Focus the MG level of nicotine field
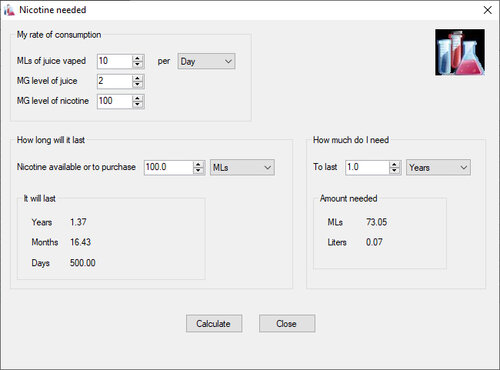Viewport: 500px width, 370px height. (115, 101)
